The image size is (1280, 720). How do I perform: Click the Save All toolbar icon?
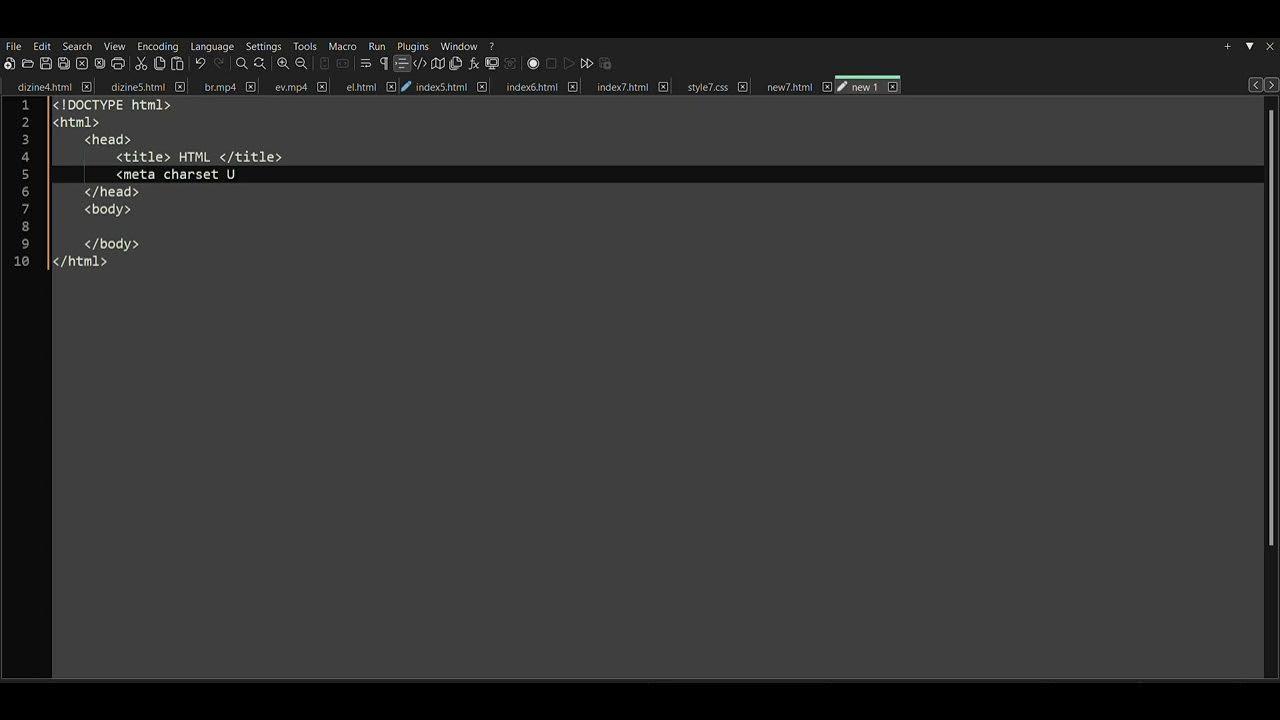(x=64, y=63)
